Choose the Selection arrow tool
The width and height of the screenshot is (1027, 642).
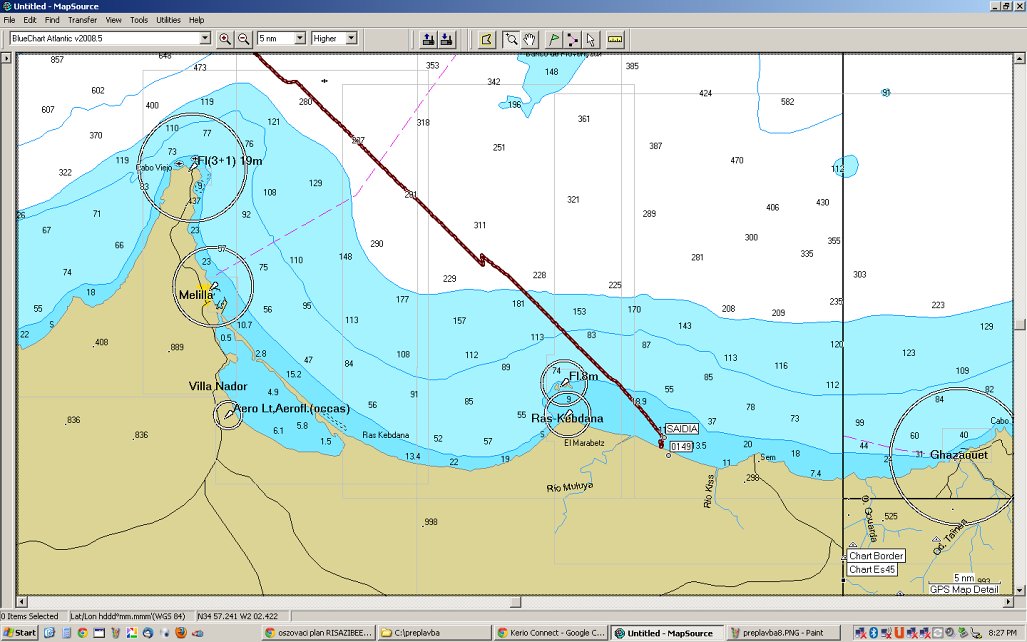pos(590,39)
